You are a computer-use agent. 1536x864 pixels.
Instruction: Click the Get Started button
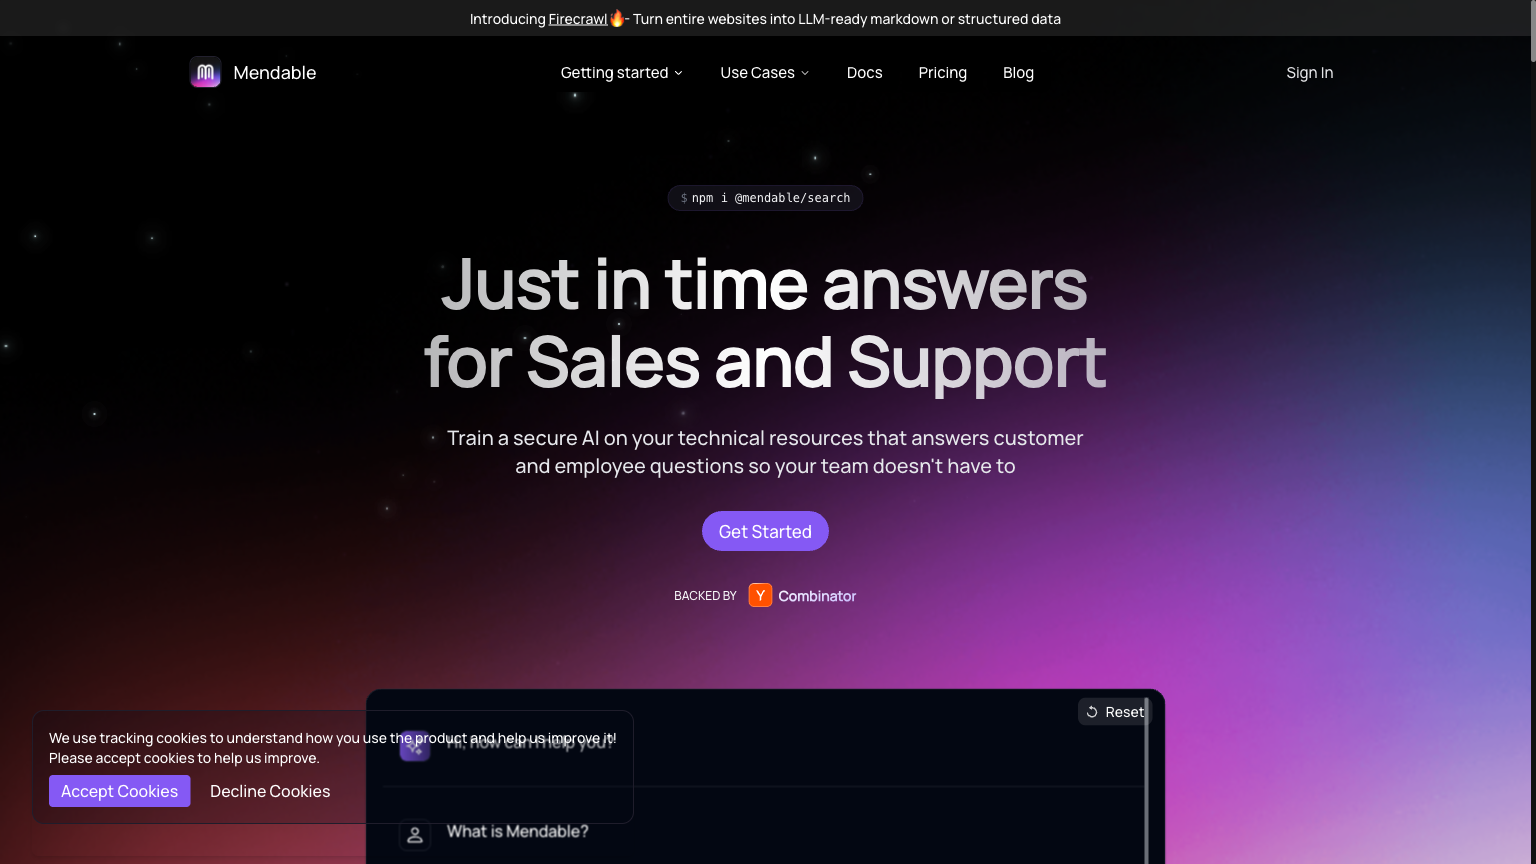pyautogui.click(x=765, y=531)
